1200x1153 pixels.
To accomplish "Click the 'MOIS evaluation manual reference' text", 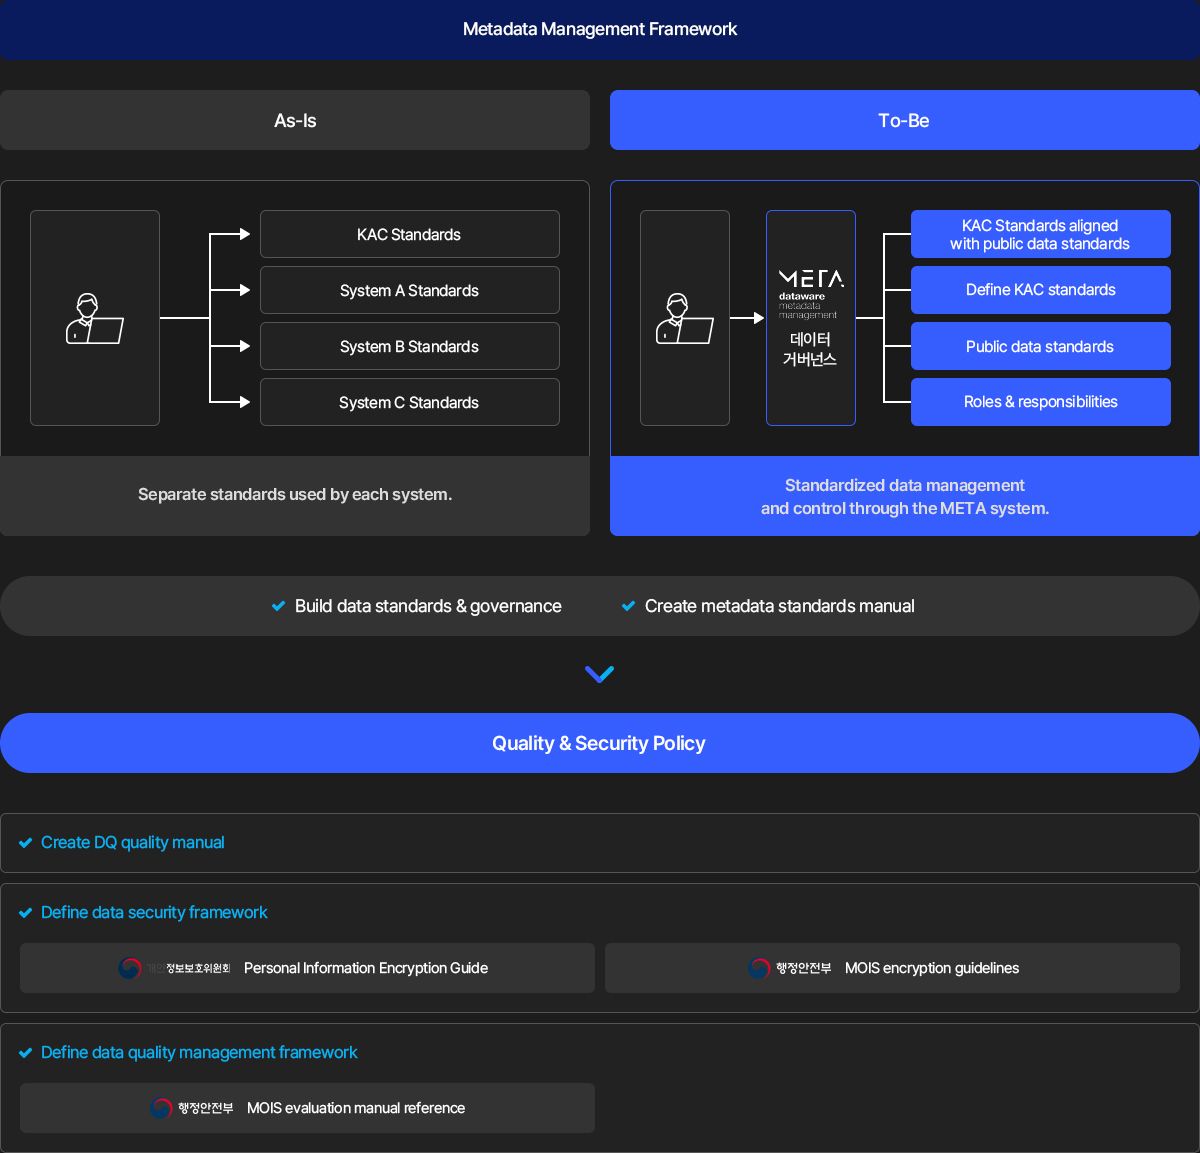I will (x=356, y=1108).
